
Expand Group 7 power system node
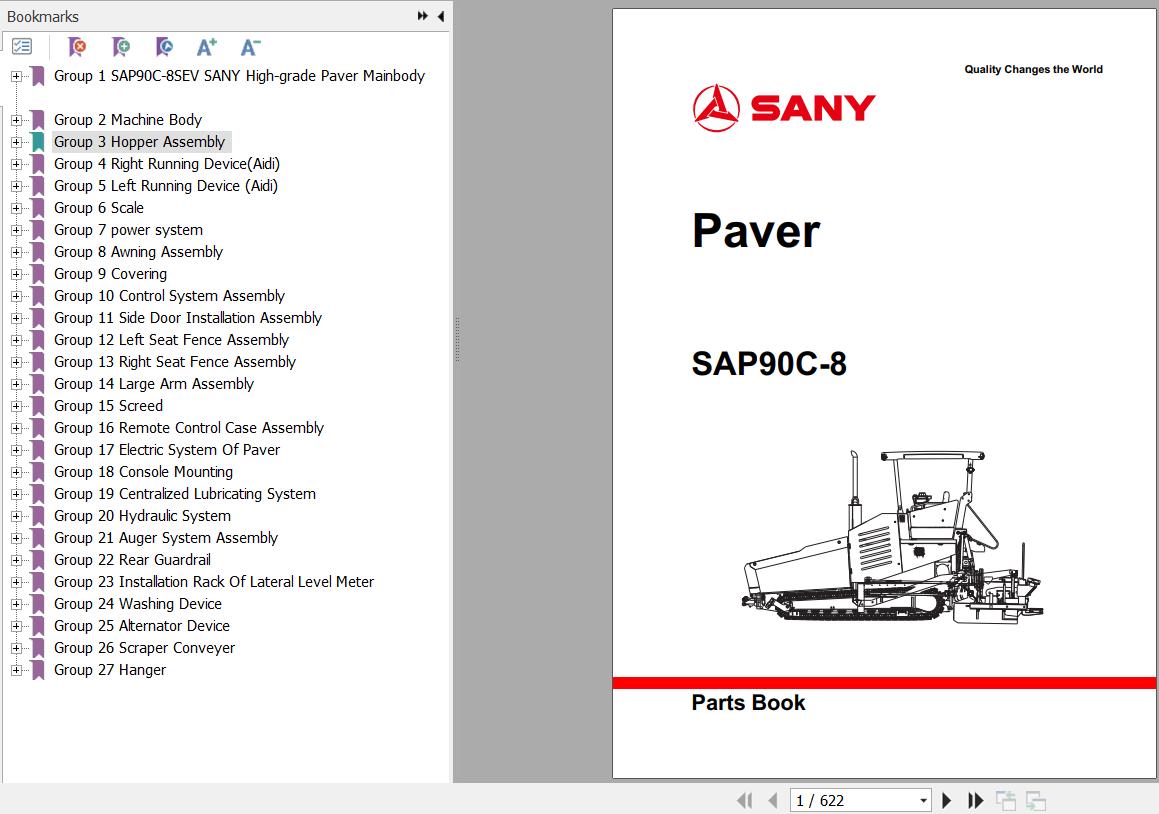point(16,230)
